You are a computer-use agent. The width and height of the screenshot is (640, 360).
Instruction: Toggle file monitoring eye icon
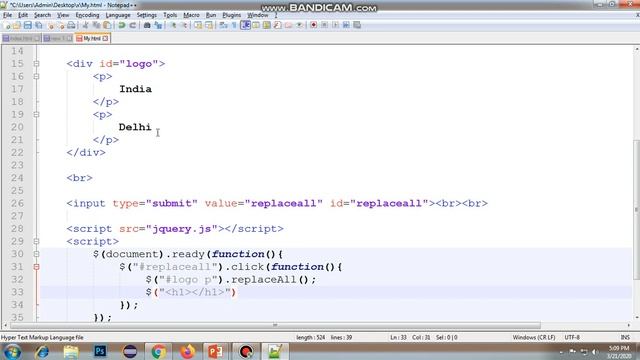click(x=299, y=25)
